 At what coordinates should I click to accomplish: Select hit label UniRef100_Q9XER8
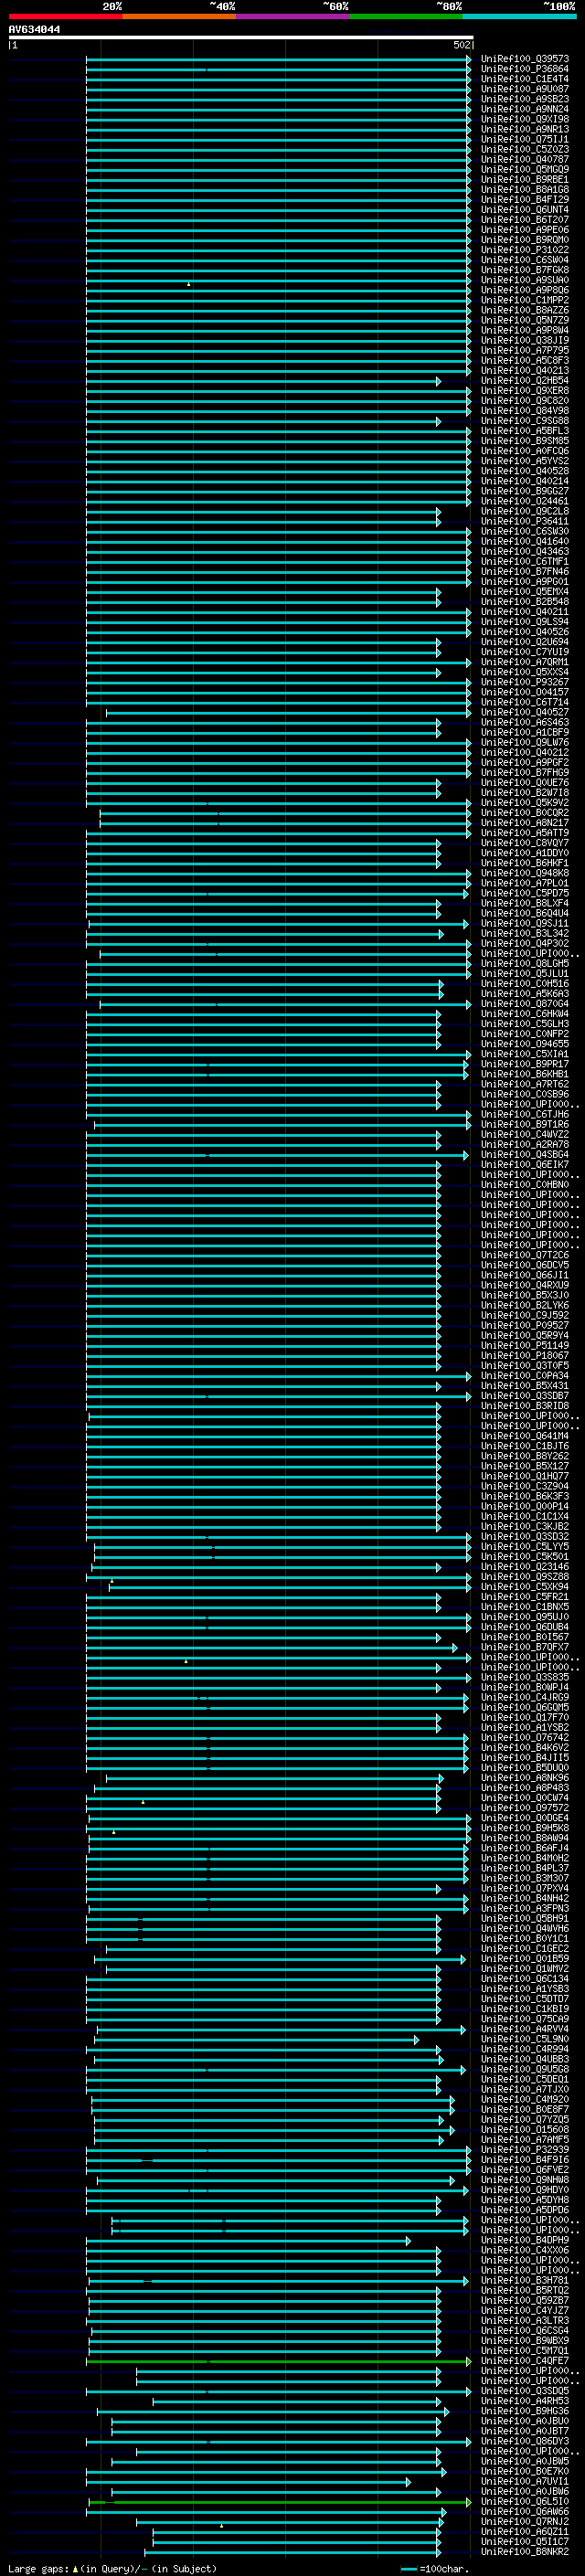[x=525, y=391]
